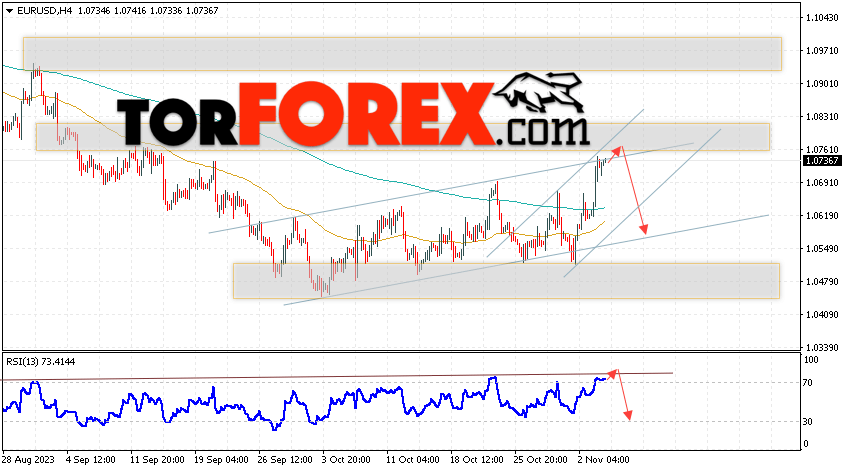Click the low price value 1.07336
The image size is (846, 471).
pos(166,11)
